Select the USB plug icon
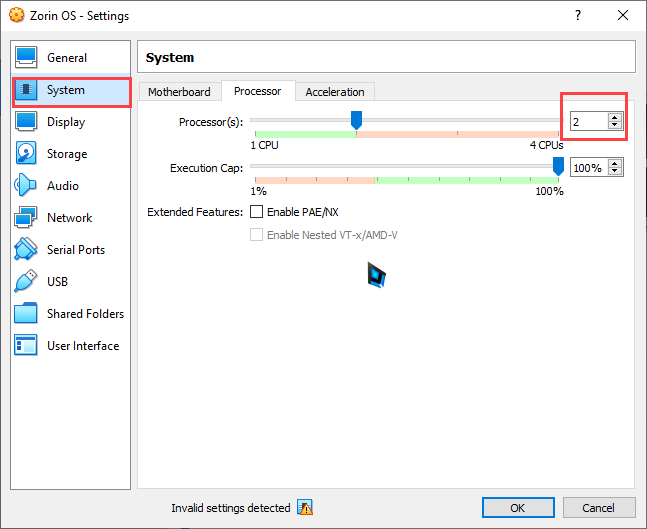Image resolution: width=647 pixels, height=529 pixels. click(x=26, y=281)
